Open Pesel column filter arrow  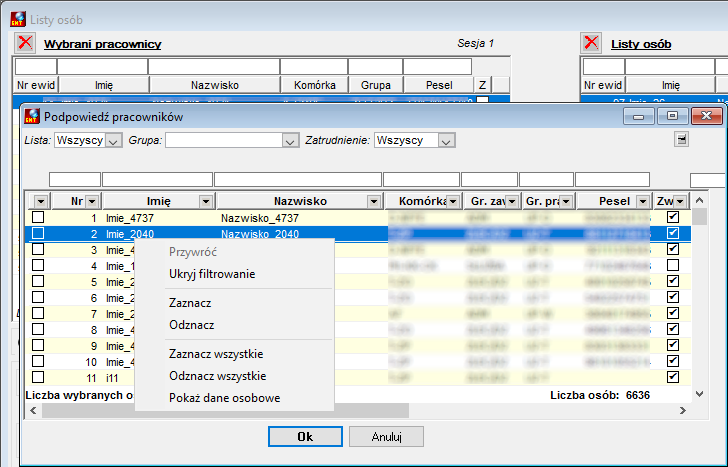643,201
